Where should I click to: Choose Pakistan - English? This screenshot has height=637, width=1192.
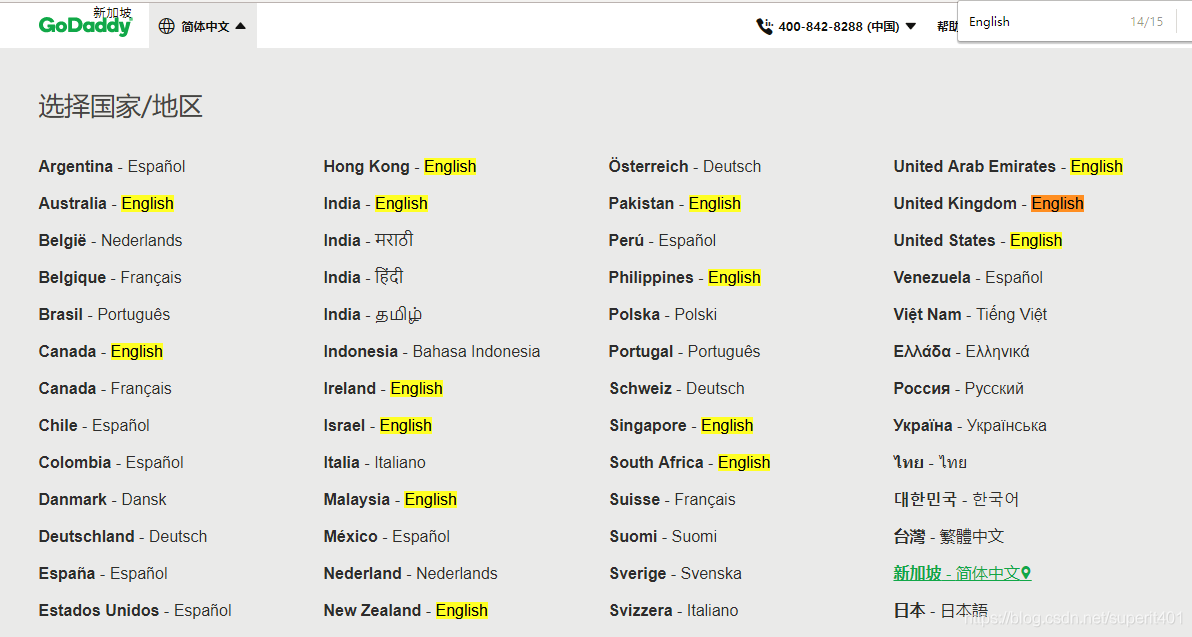(x=675, y=204)
